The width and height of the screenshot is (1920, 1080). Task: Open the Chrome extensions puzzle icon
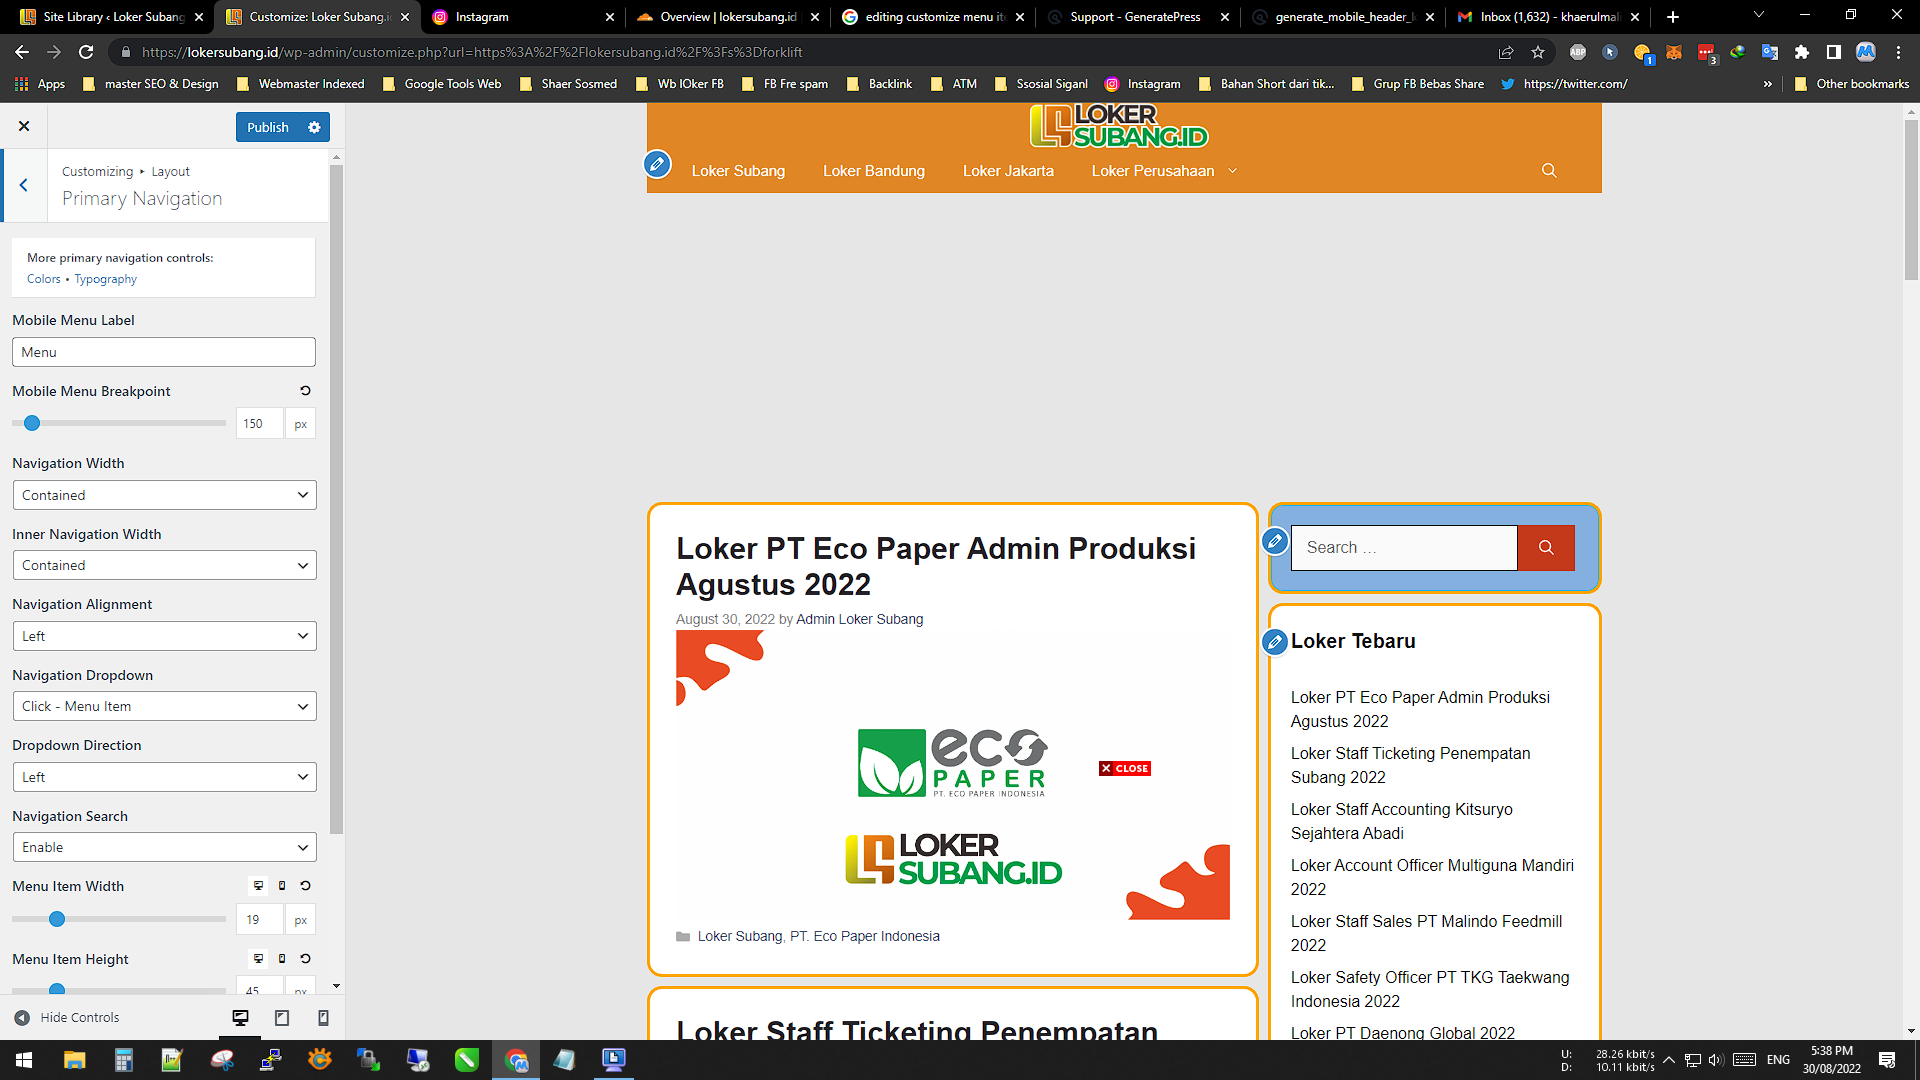(1802, 52)
